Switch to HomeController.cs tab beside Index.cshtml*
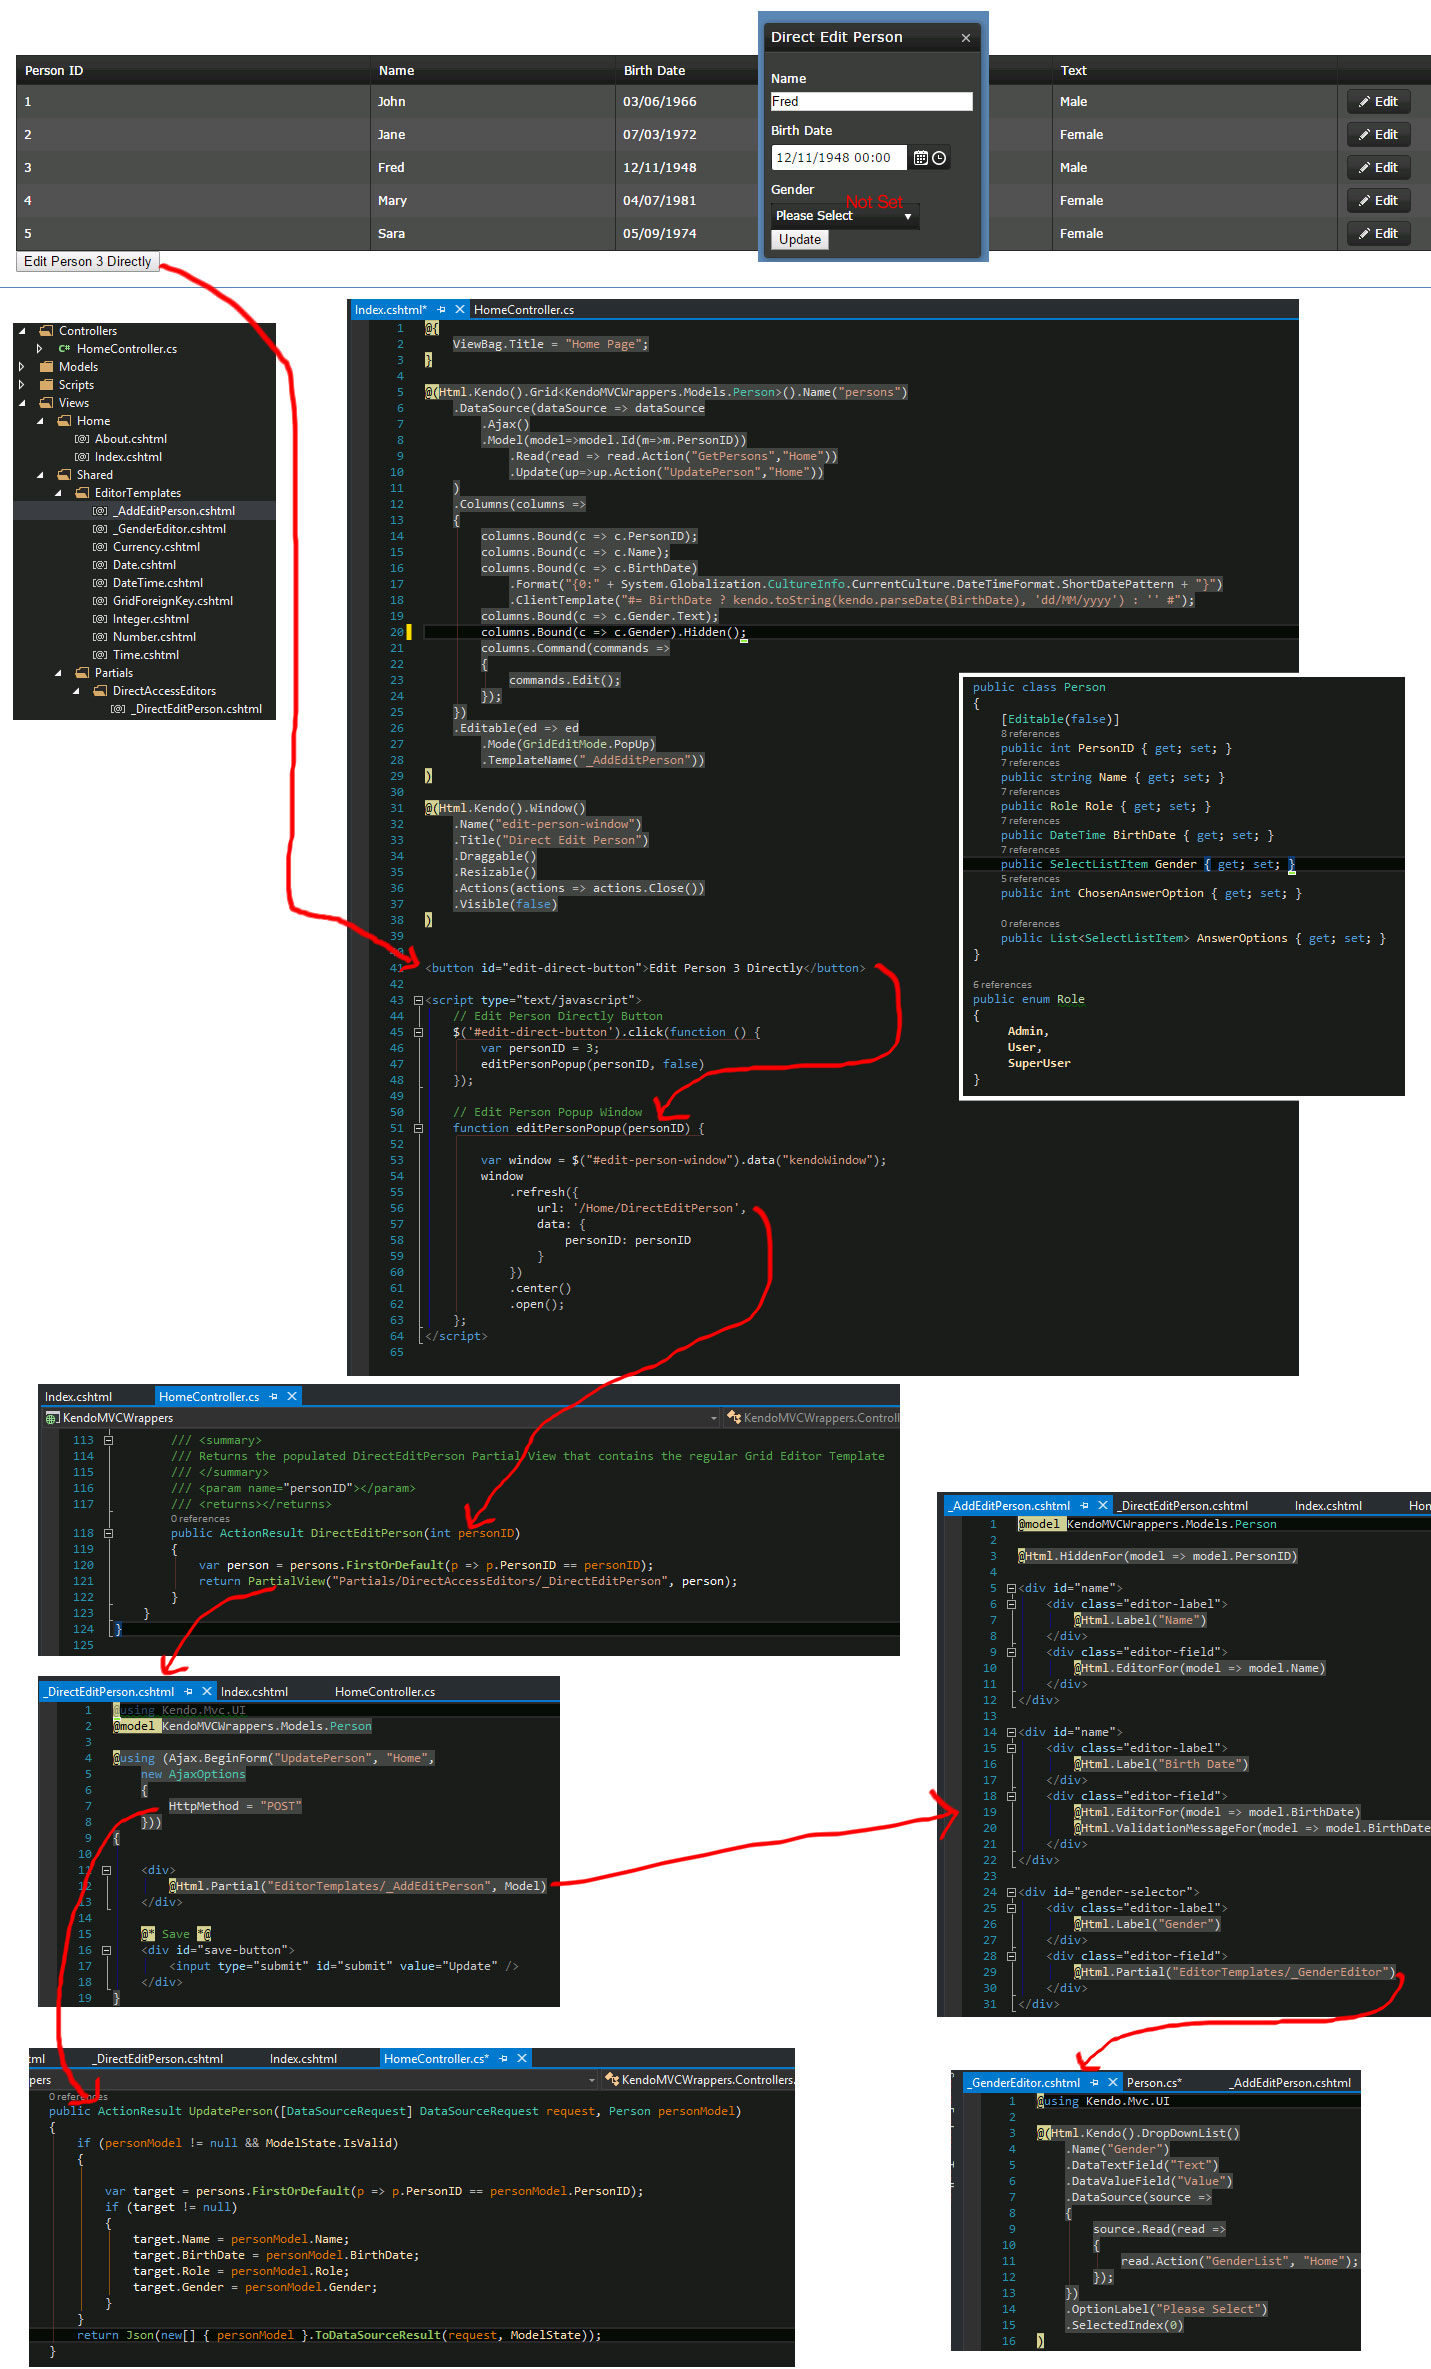Image resolution: width=1431 pixels, height=2369 pixels. pos(524,310)
